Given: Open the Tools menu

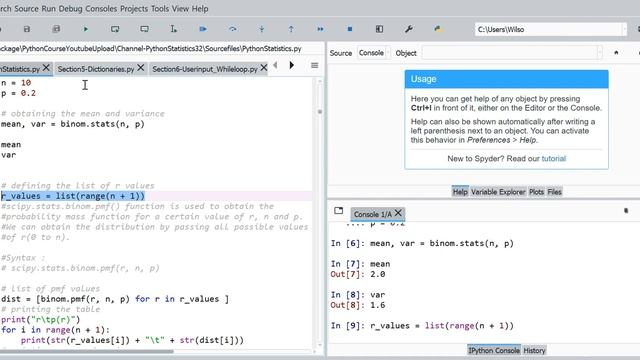Looking at the screenshot, I should coord(160,9).
